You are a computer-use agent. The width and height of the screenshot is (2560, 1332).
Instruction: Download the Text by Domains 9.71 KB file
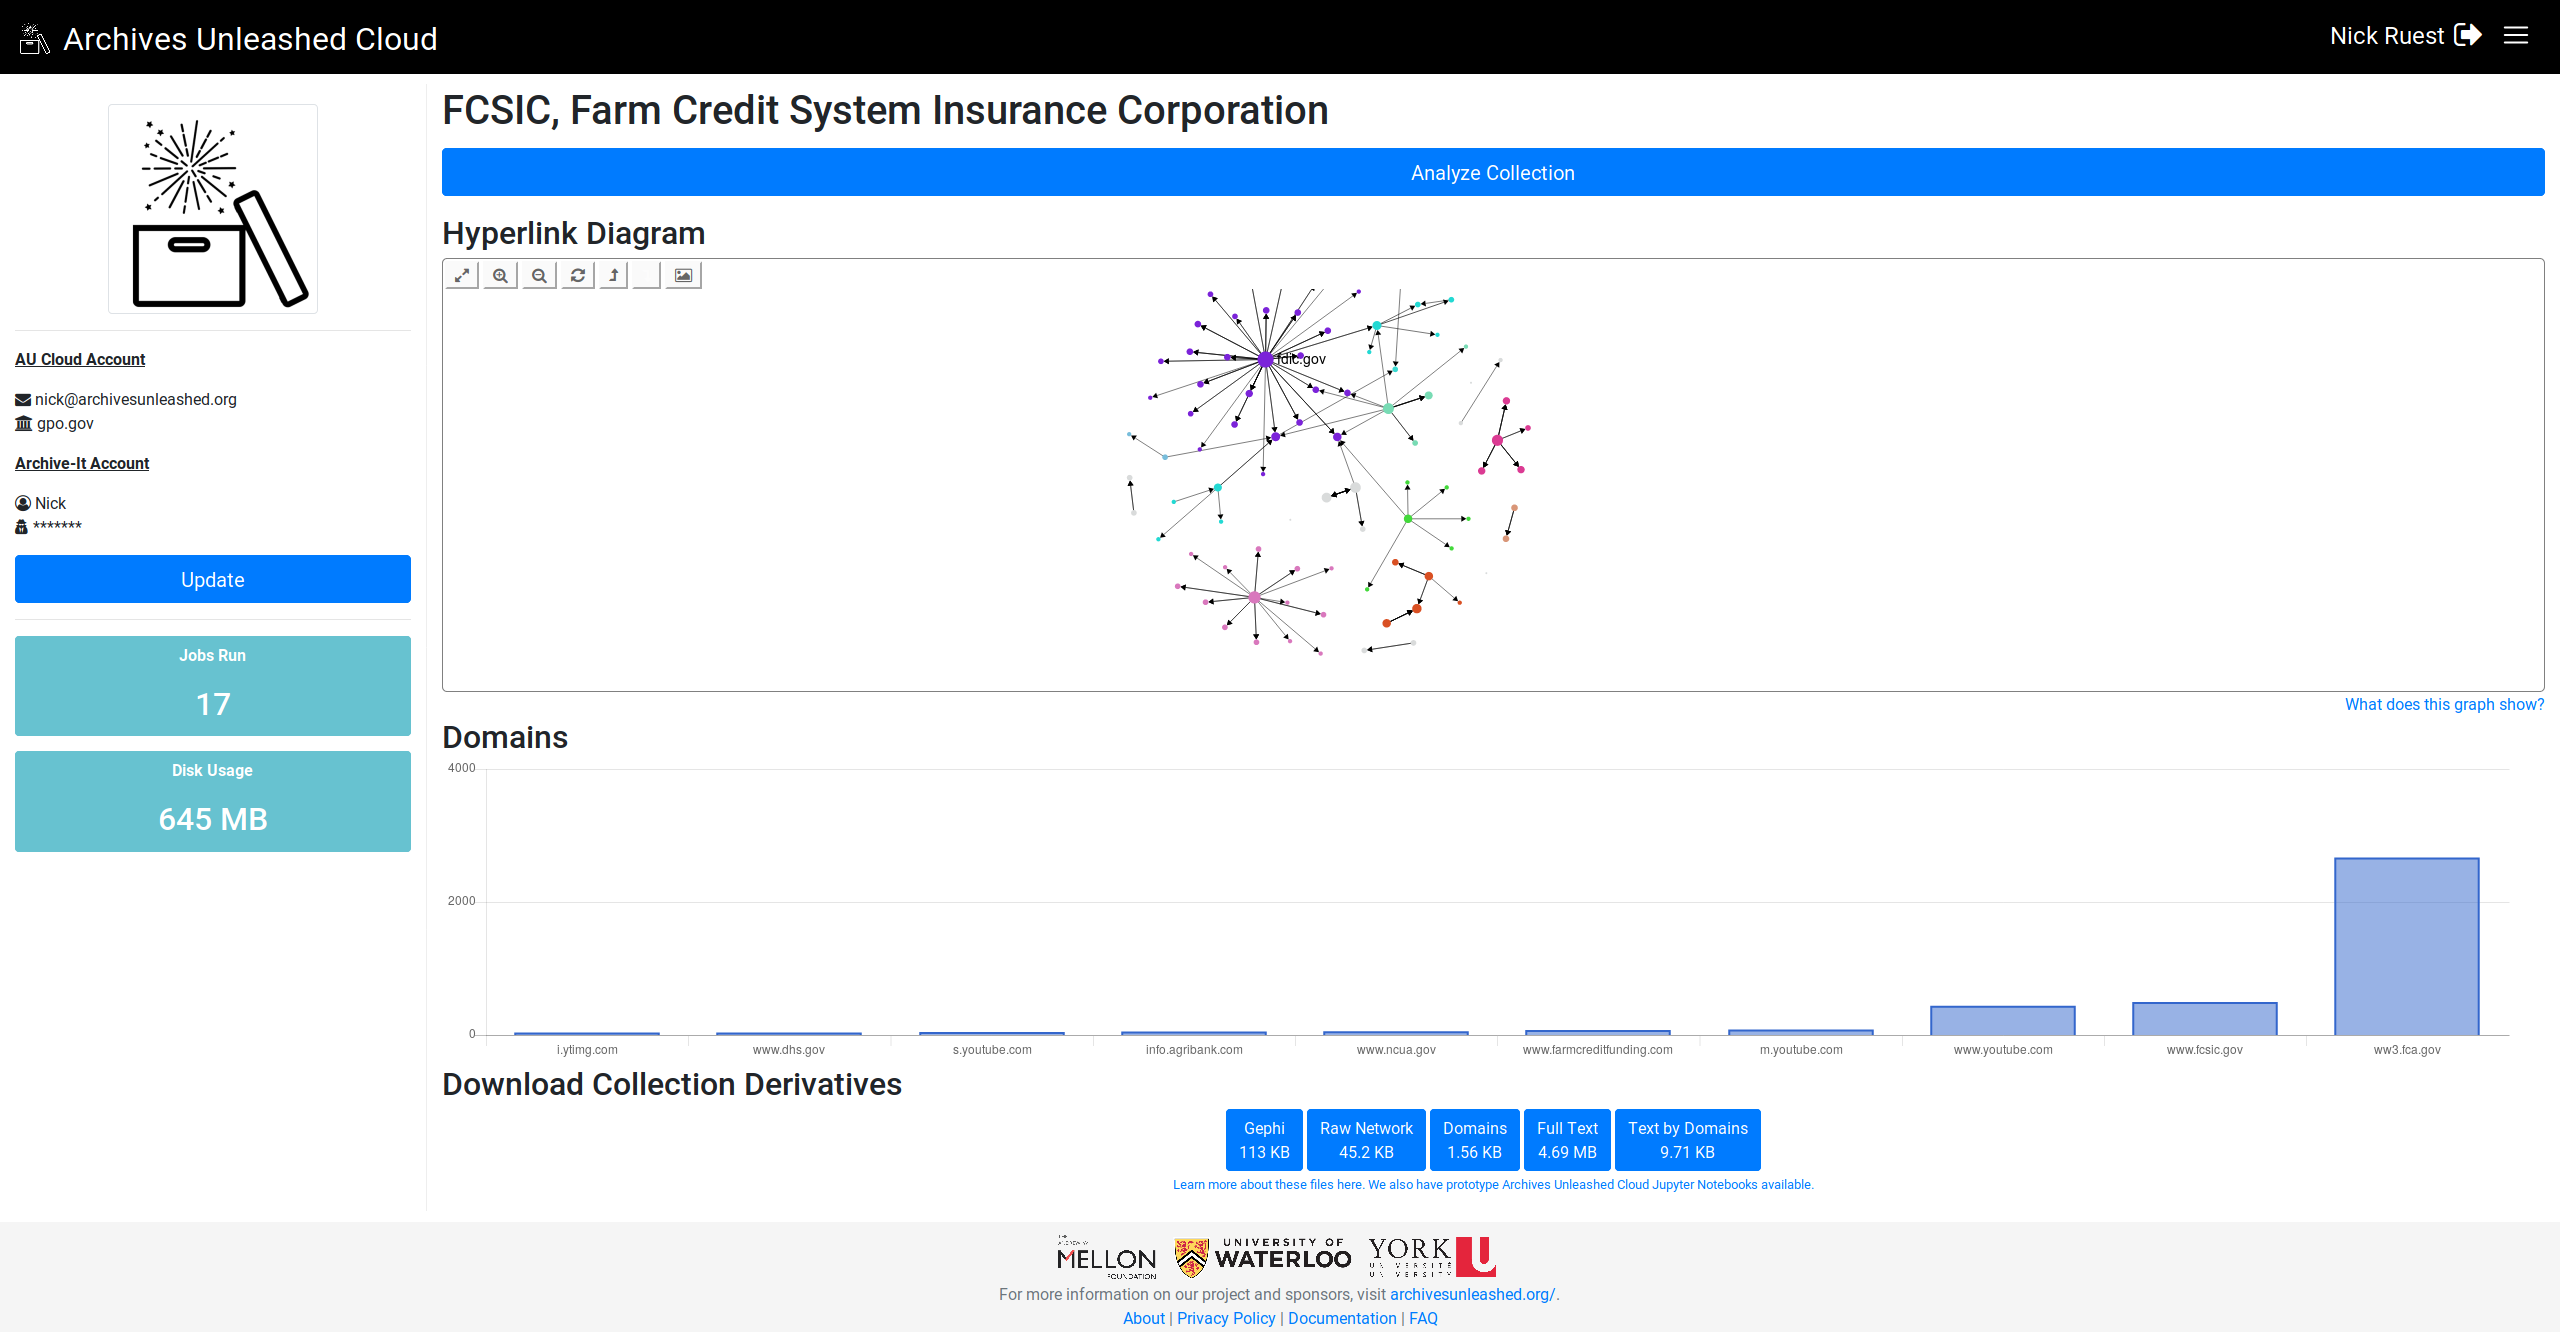1688,1140
